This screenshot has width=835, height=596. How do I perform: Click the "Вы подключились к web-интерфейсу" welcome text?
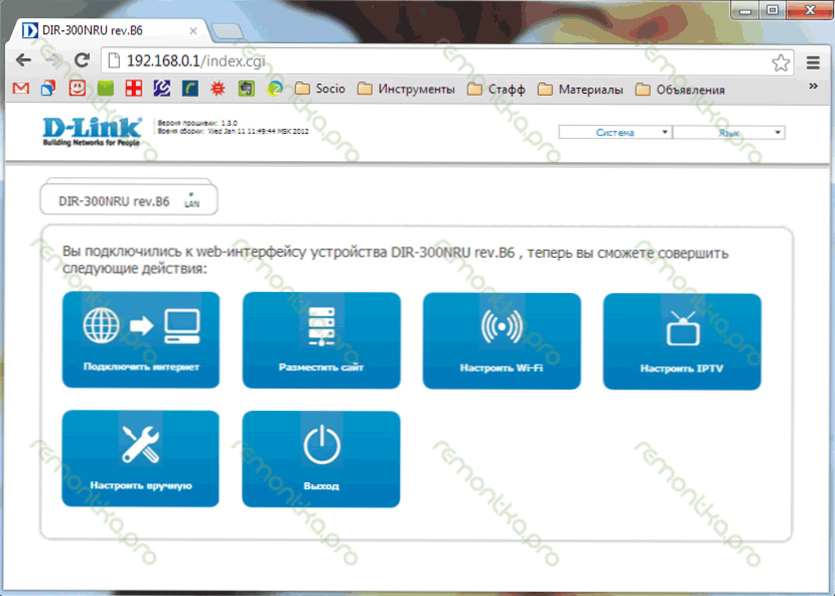click(x=395, y=260)
